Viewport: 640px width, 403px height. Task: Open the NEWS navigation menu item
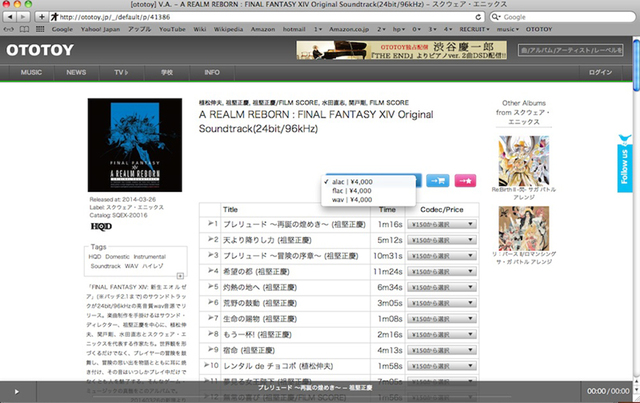click(x=76, y=73)
